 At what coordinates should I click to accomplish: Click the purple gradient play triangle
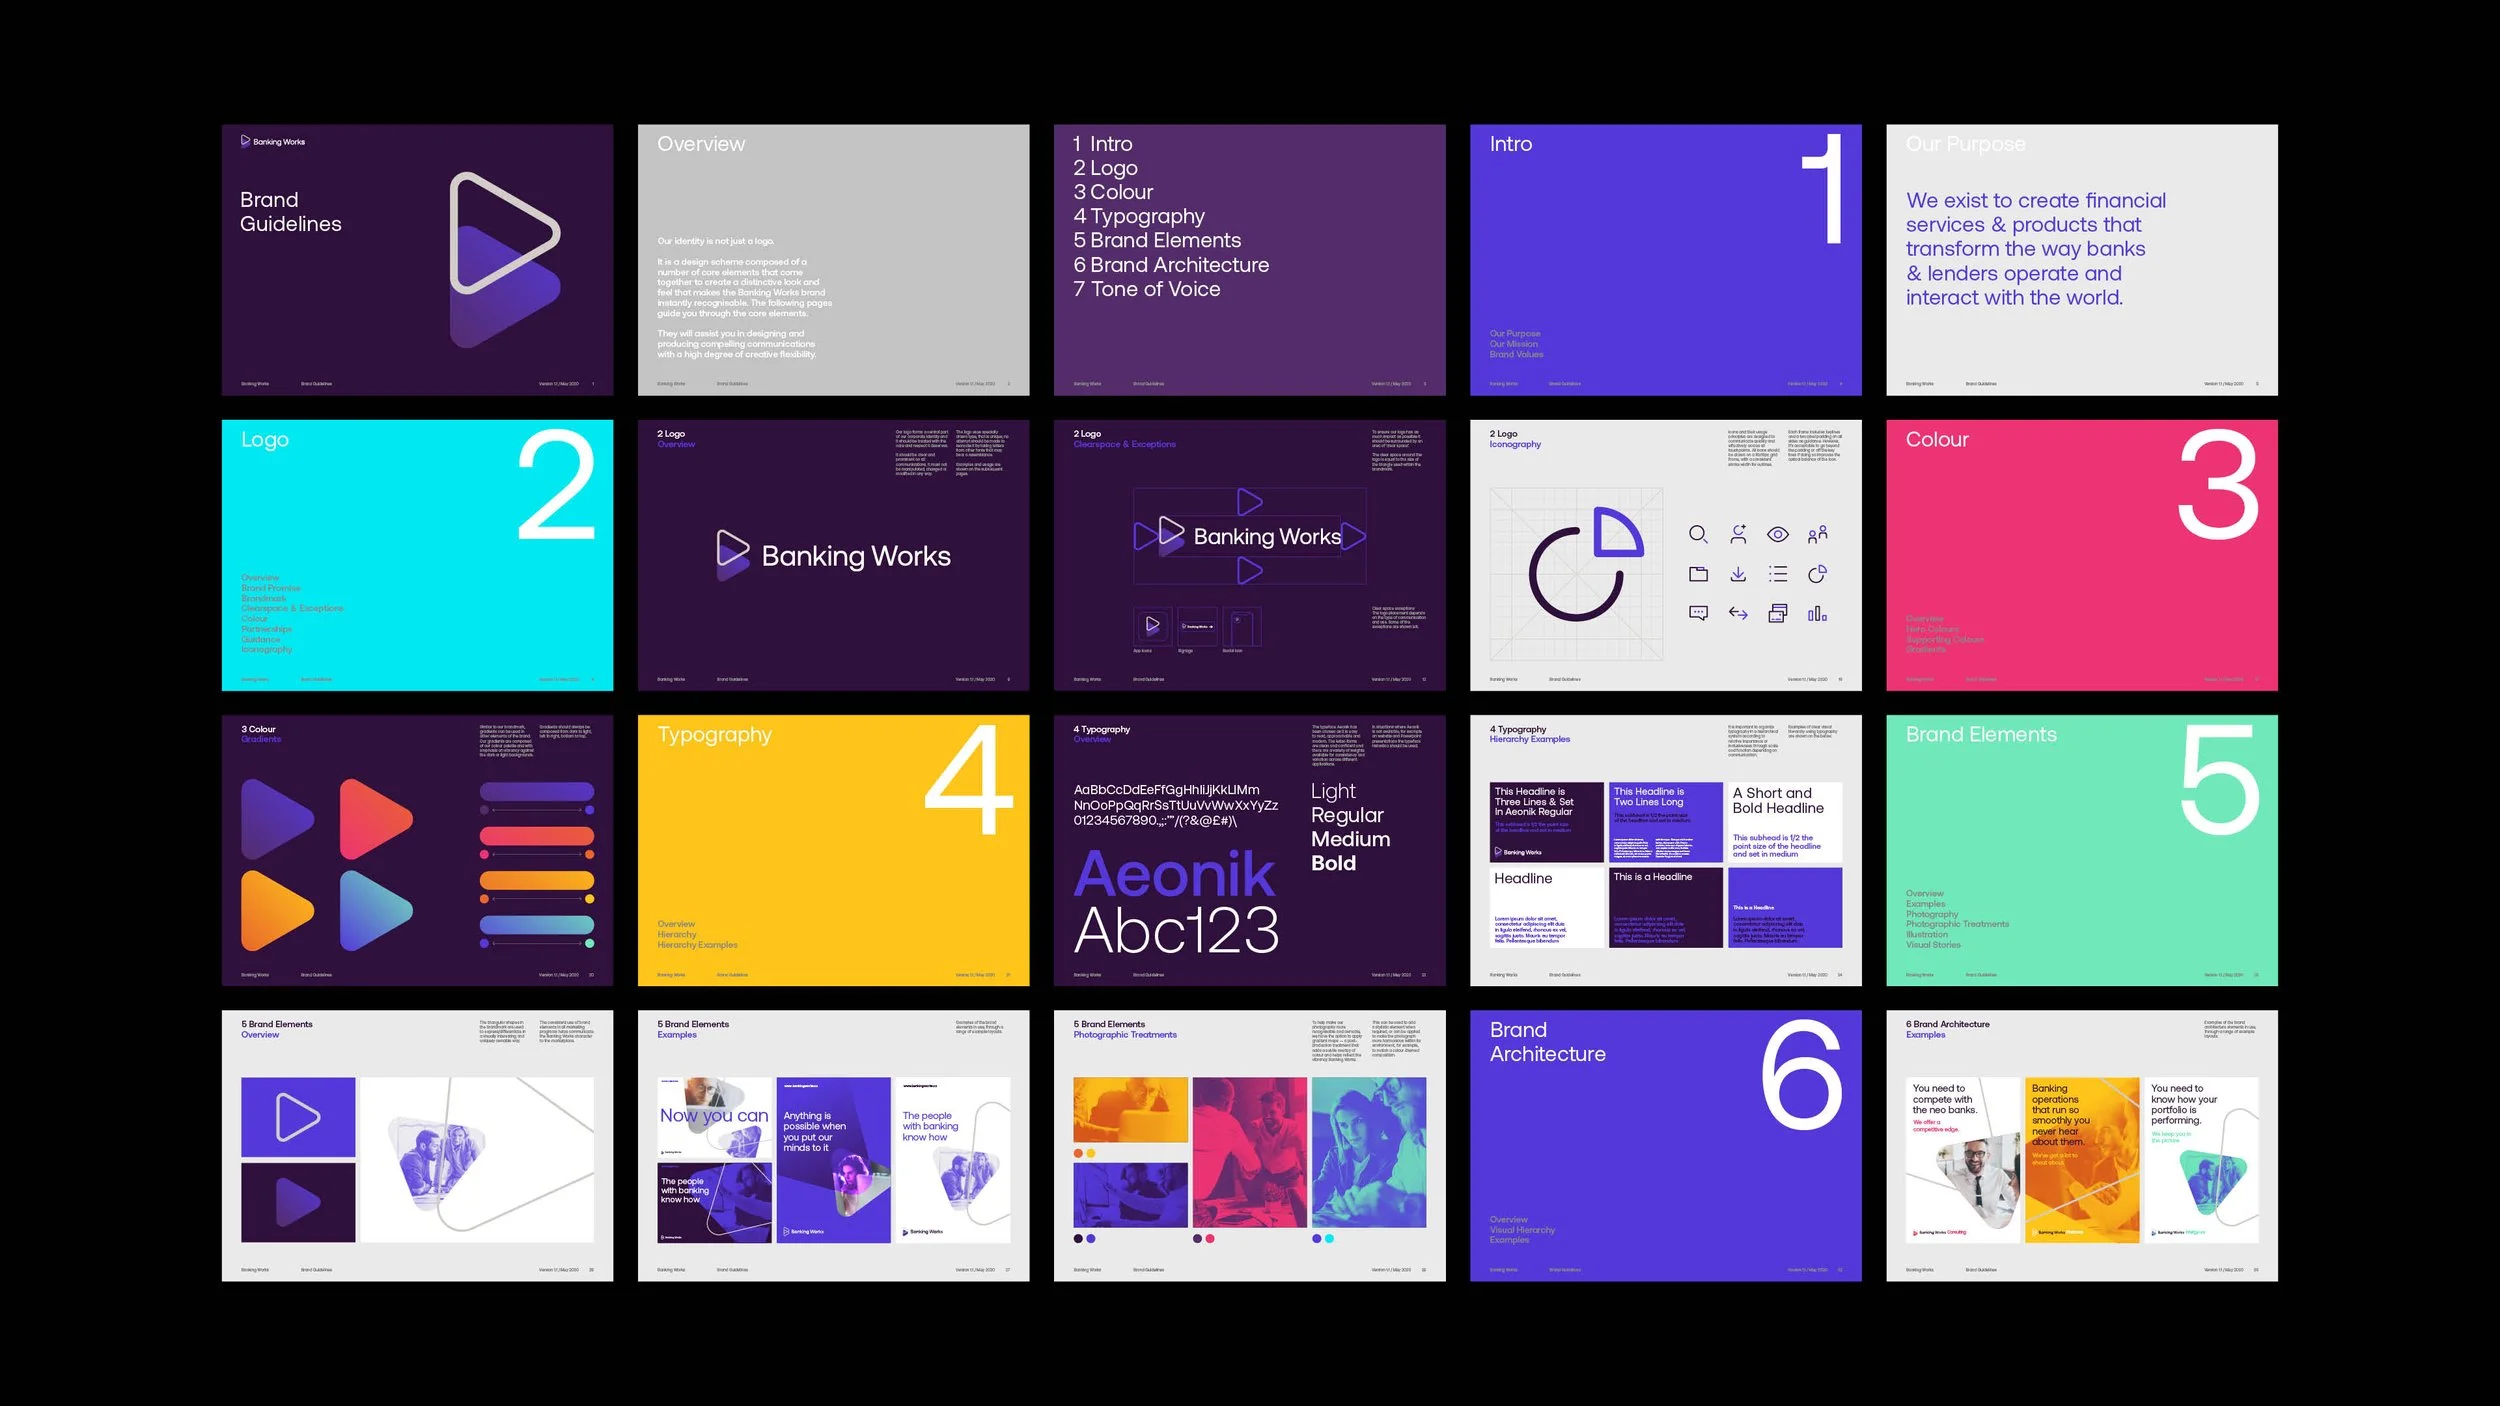click(x=277, y=819)
